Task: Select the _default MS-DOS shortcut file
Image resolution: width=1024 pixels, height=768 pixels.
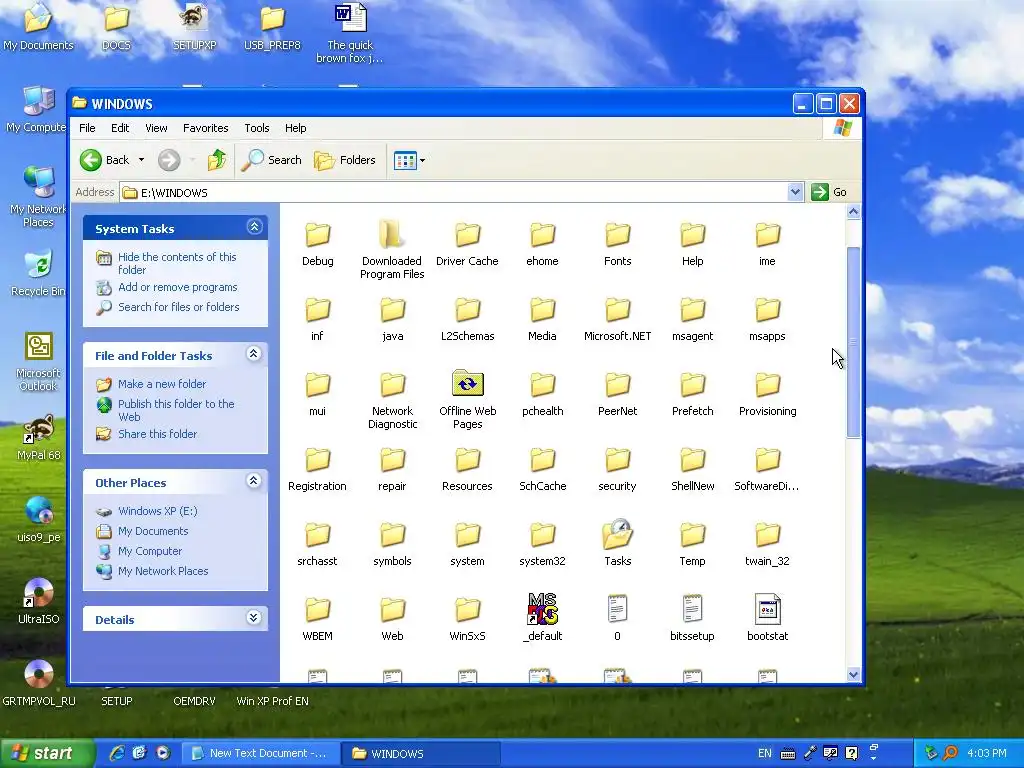Action: pyautogui.click(x=542, y=609)
